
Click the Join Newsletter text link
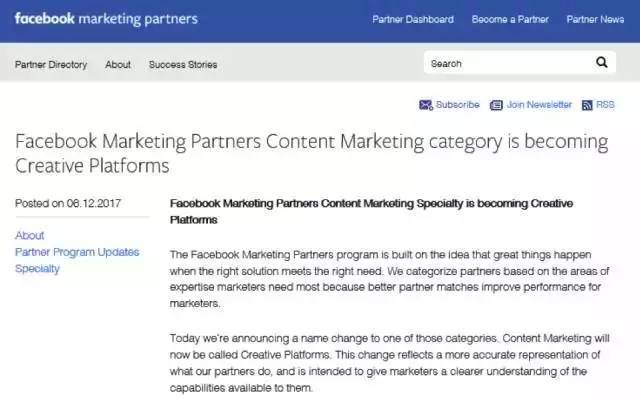539,105
